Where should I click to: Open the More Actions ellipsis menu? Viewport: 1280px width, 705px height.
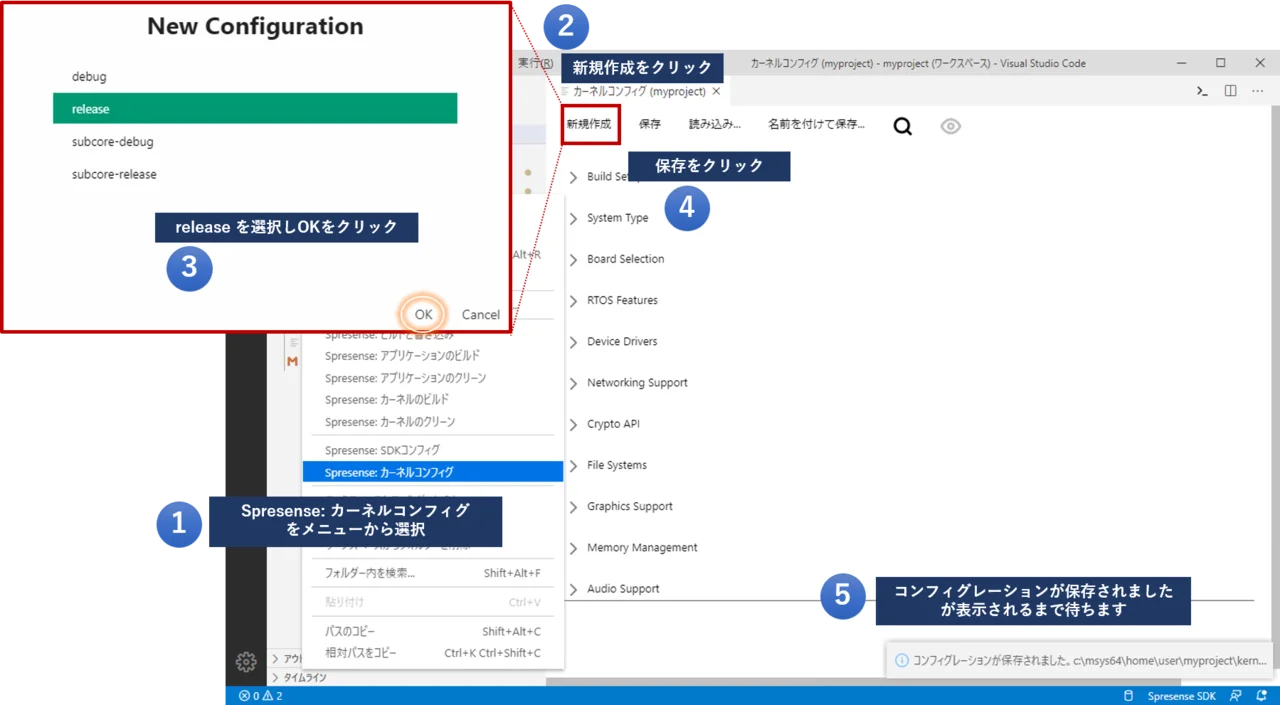(1258, 91)
